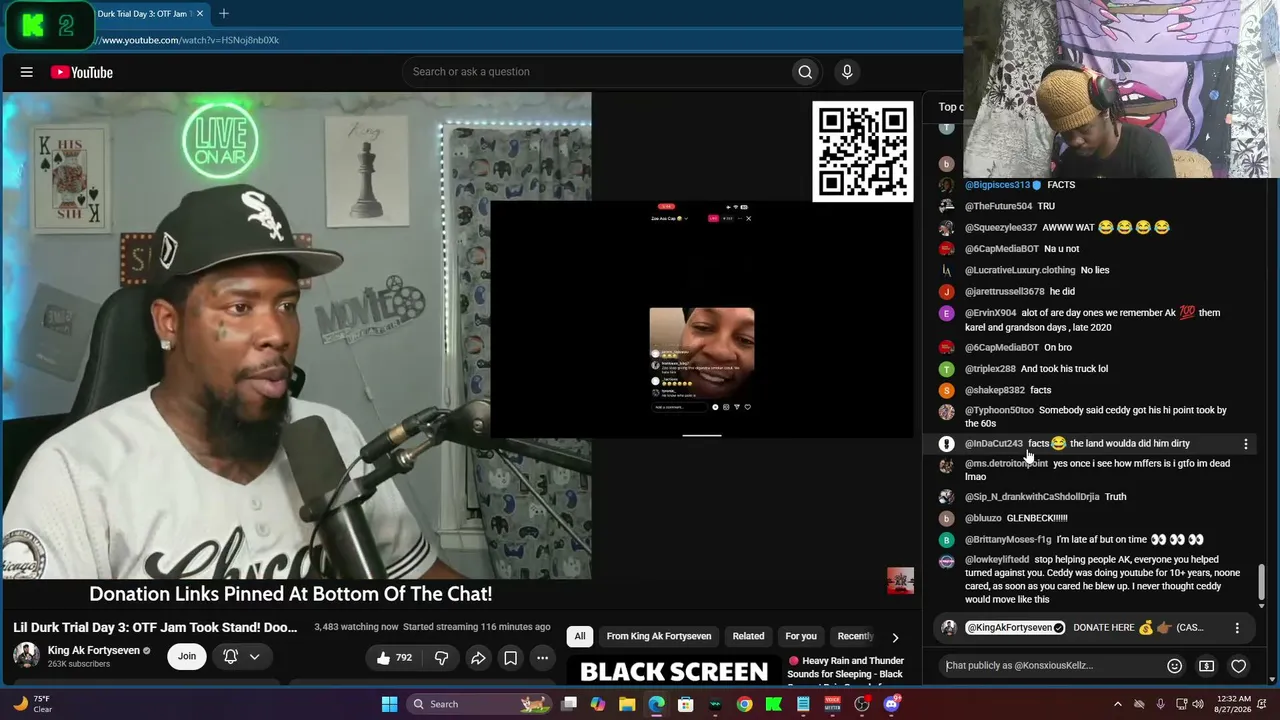This screenshot has width=1280, height=720.
Task: Open the Windows Start menu
Action: [389, 704]
